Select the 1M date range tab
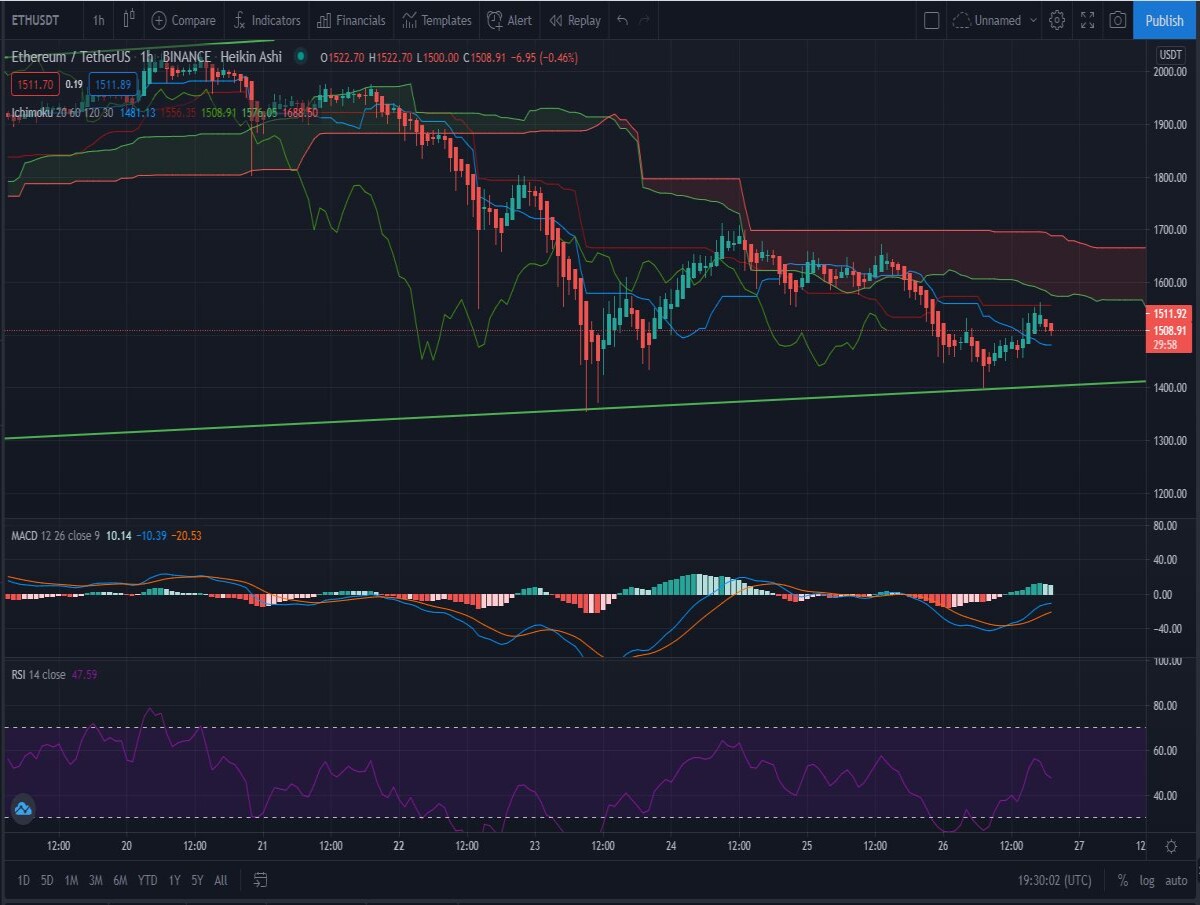This screenshot has width=1200, height=905. (71, 881)
